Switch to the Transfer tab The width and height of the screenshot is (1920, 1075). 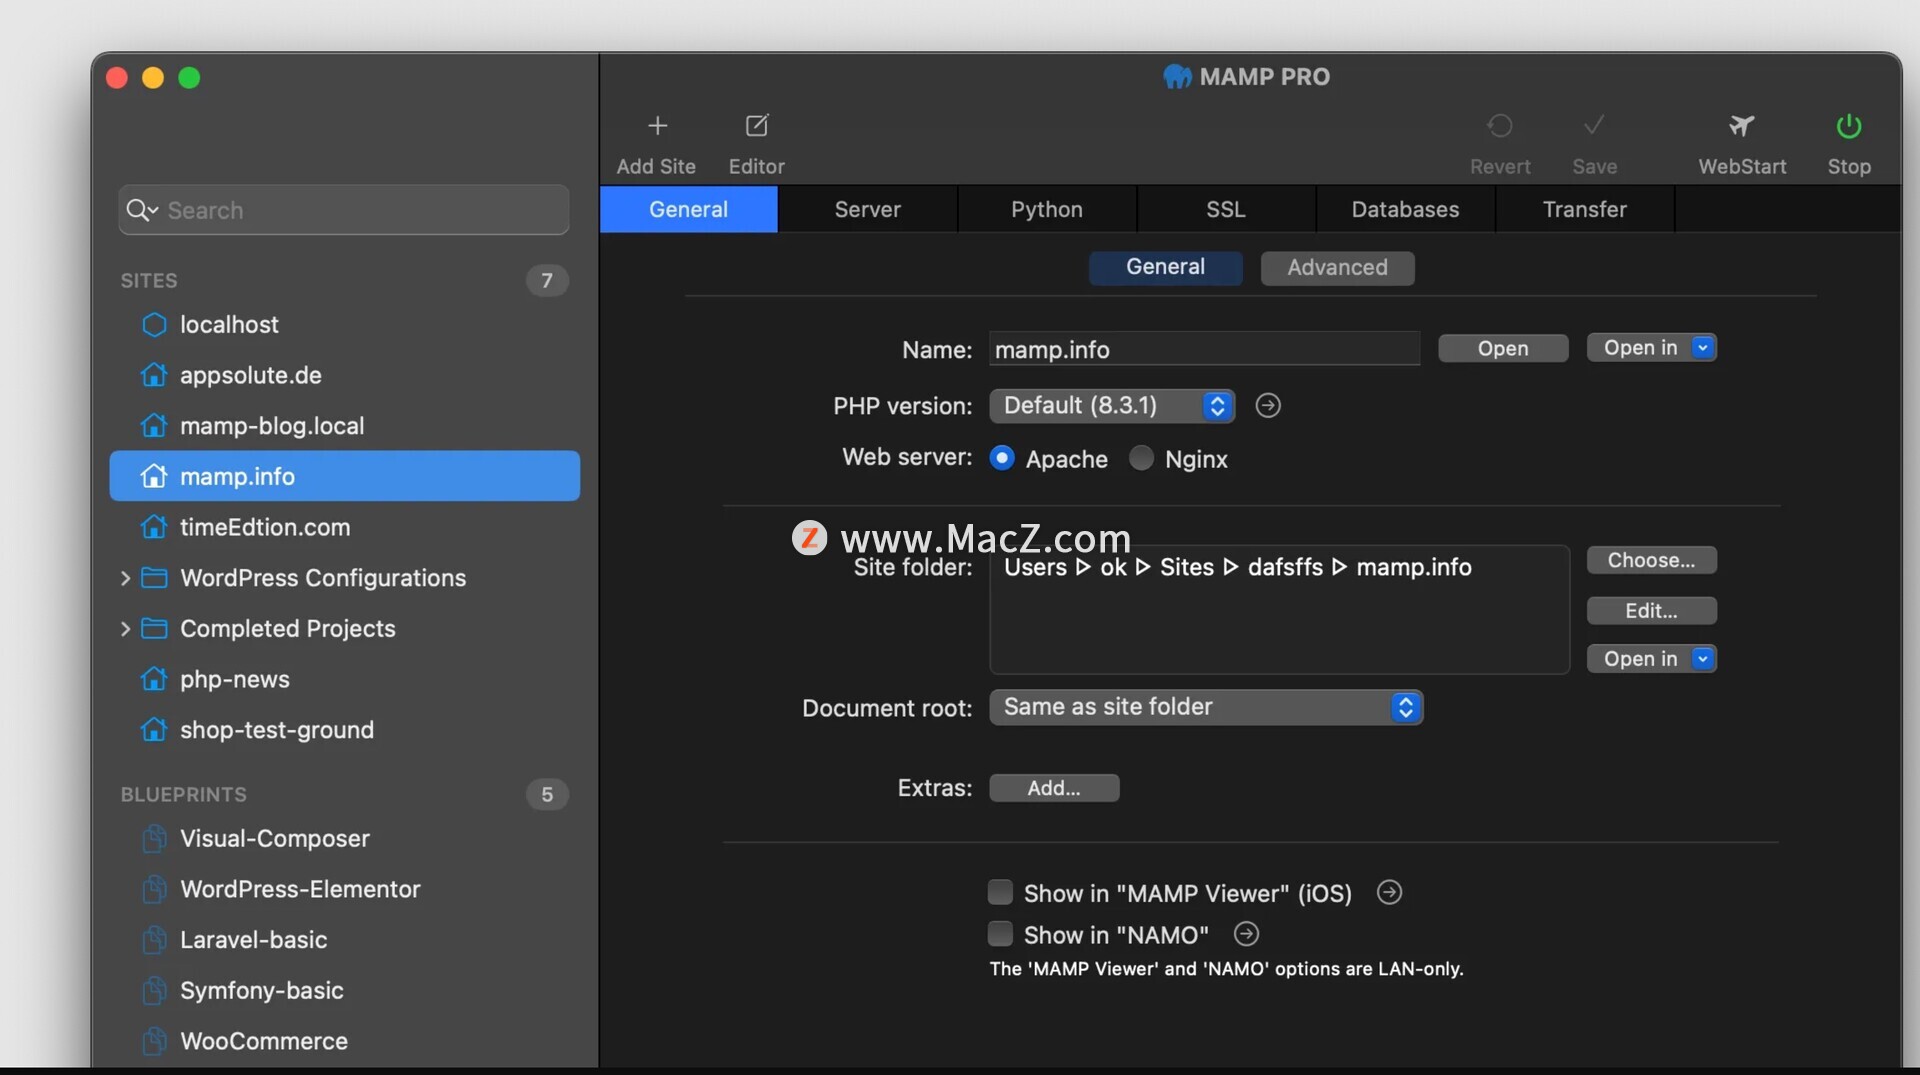pyautogui.click(x=1585, y=209)
